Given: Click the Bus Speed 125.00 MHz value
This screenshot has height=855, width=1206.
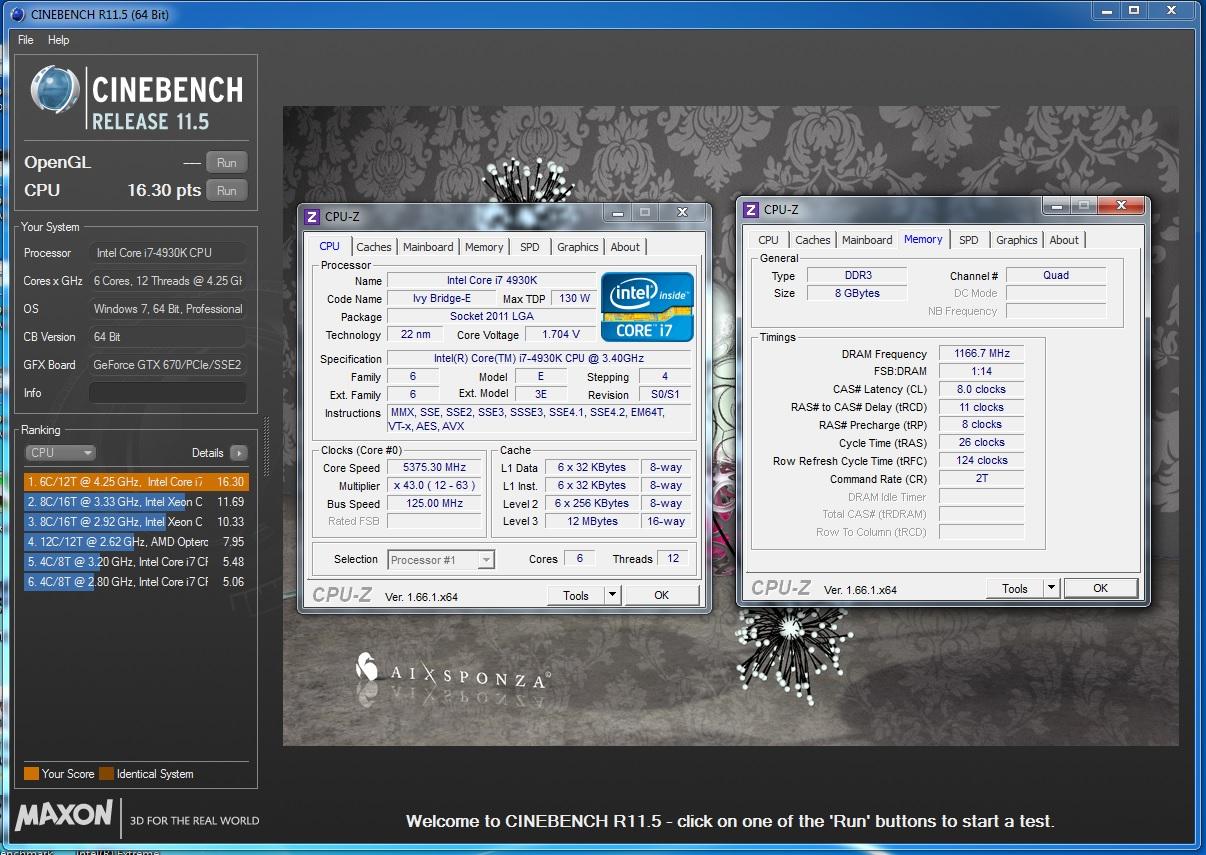Looking at the screenshot, I should pyautogui.click(x=435, y=504).
